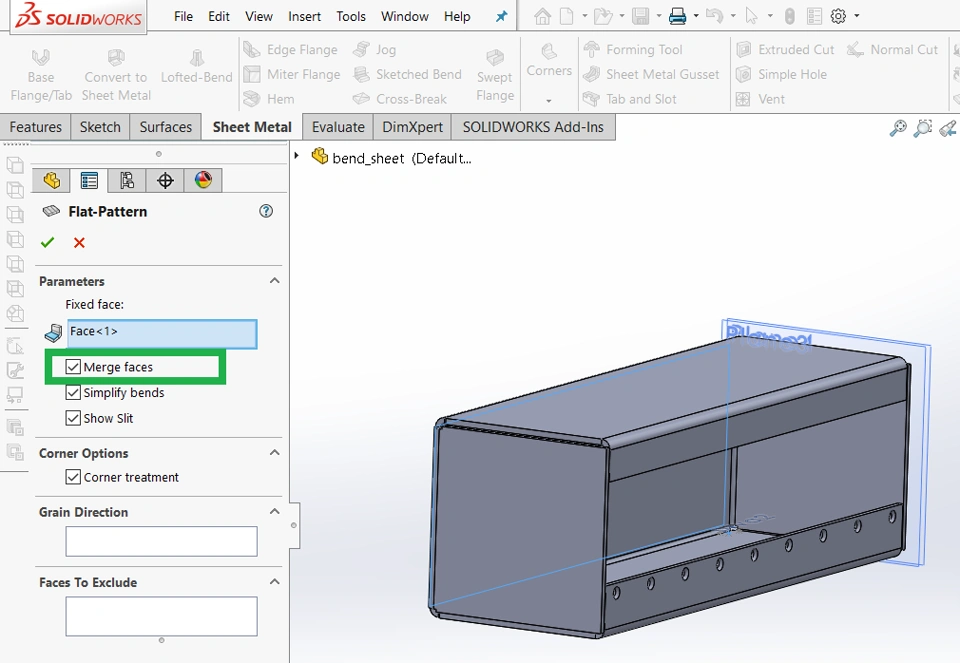Collapse the Parameters section
Viewport: 960px width, 663px height.
pyautogui.click(x=274, y=281)
